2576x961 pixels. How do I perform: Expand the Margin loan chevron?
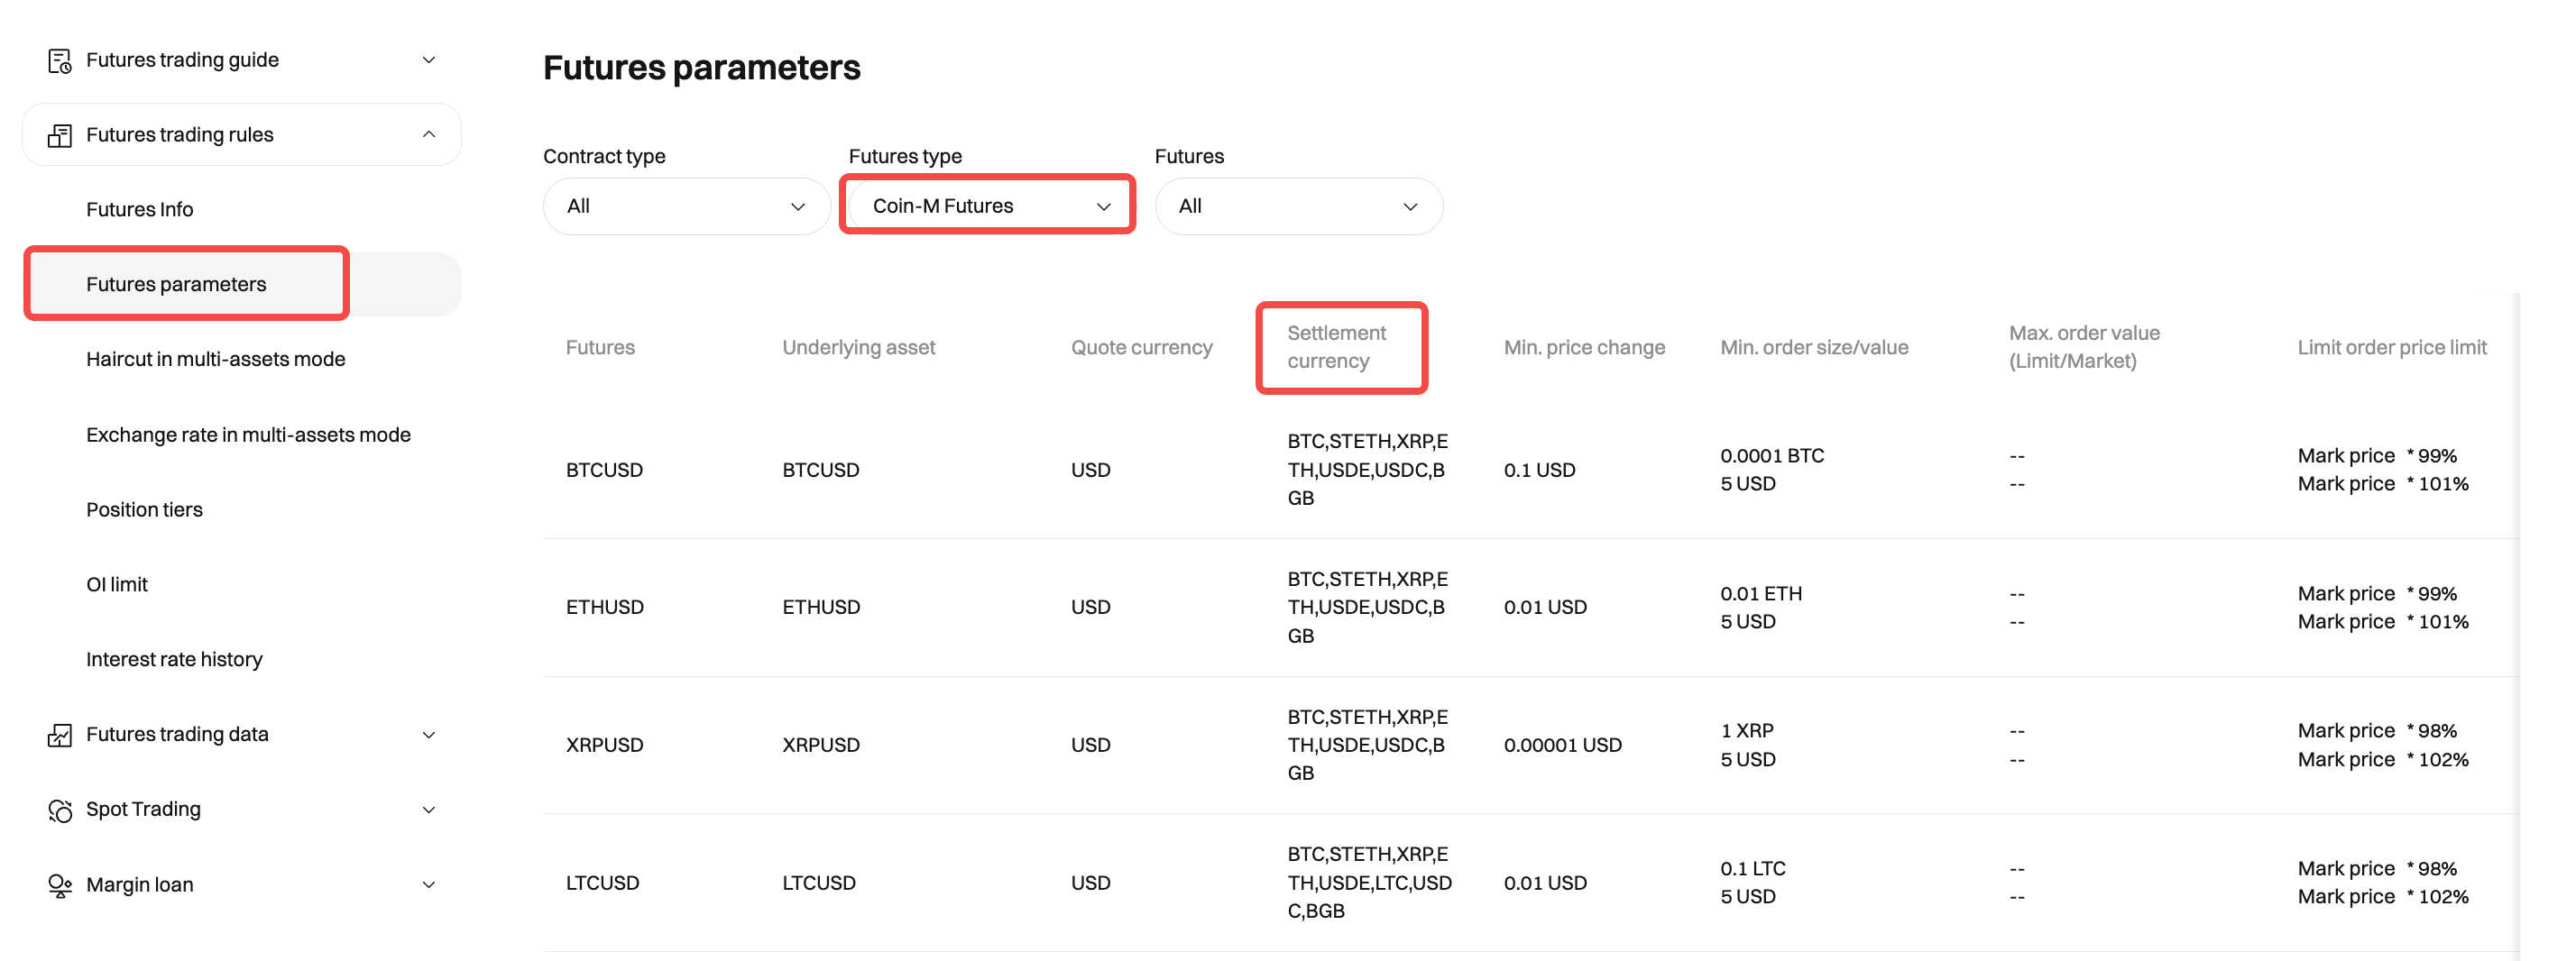click(x=429, y=885)
